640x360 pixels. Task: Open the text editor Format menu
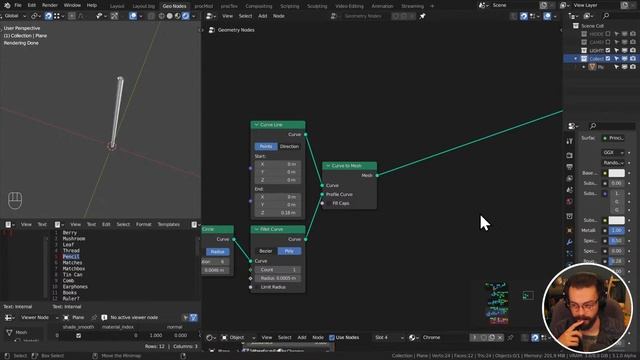point(144,224)
